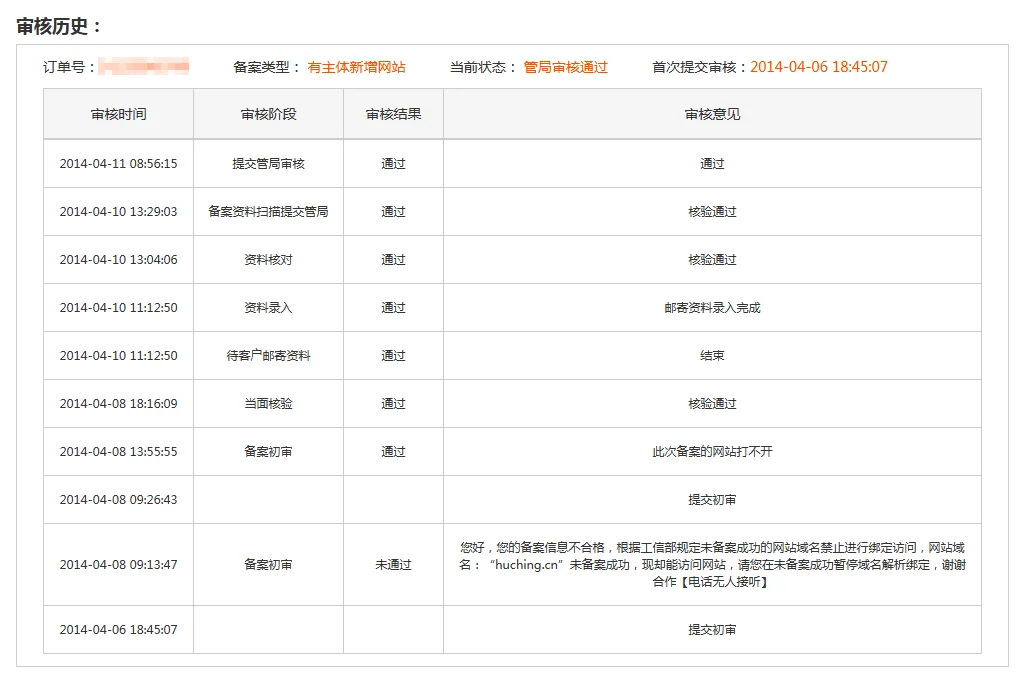Image resolution: width=1024 pixels, height=680 pixels.
Task: Click the rejection comment mentioning huching.cn
Action: pyautogui.click(x=712, y=564)
